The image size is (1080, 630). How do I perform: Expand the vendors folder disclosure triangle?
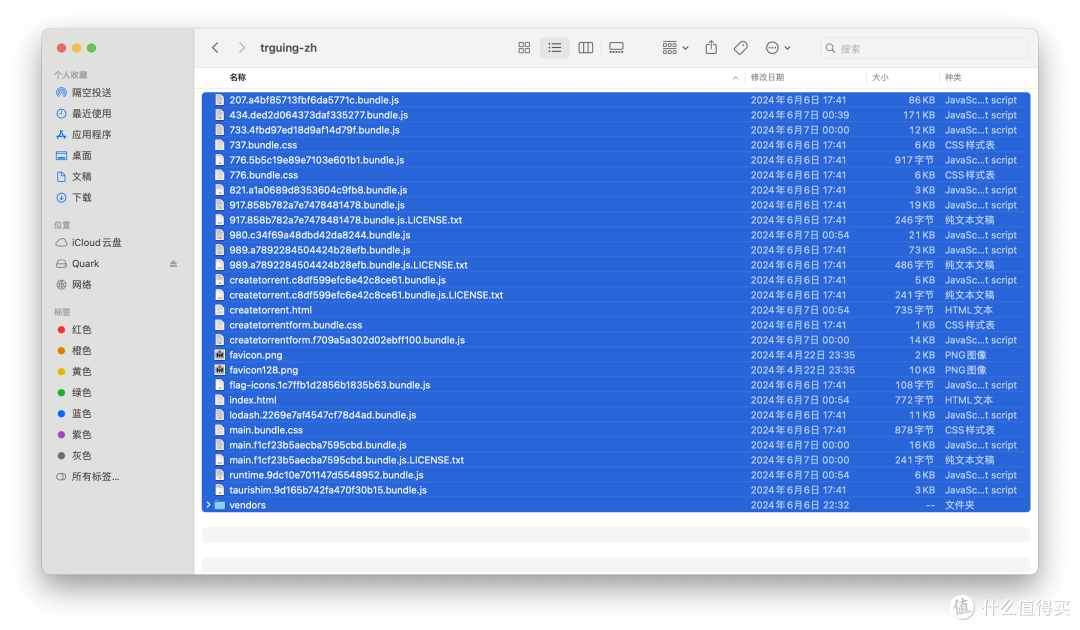[x=209, y=505]
